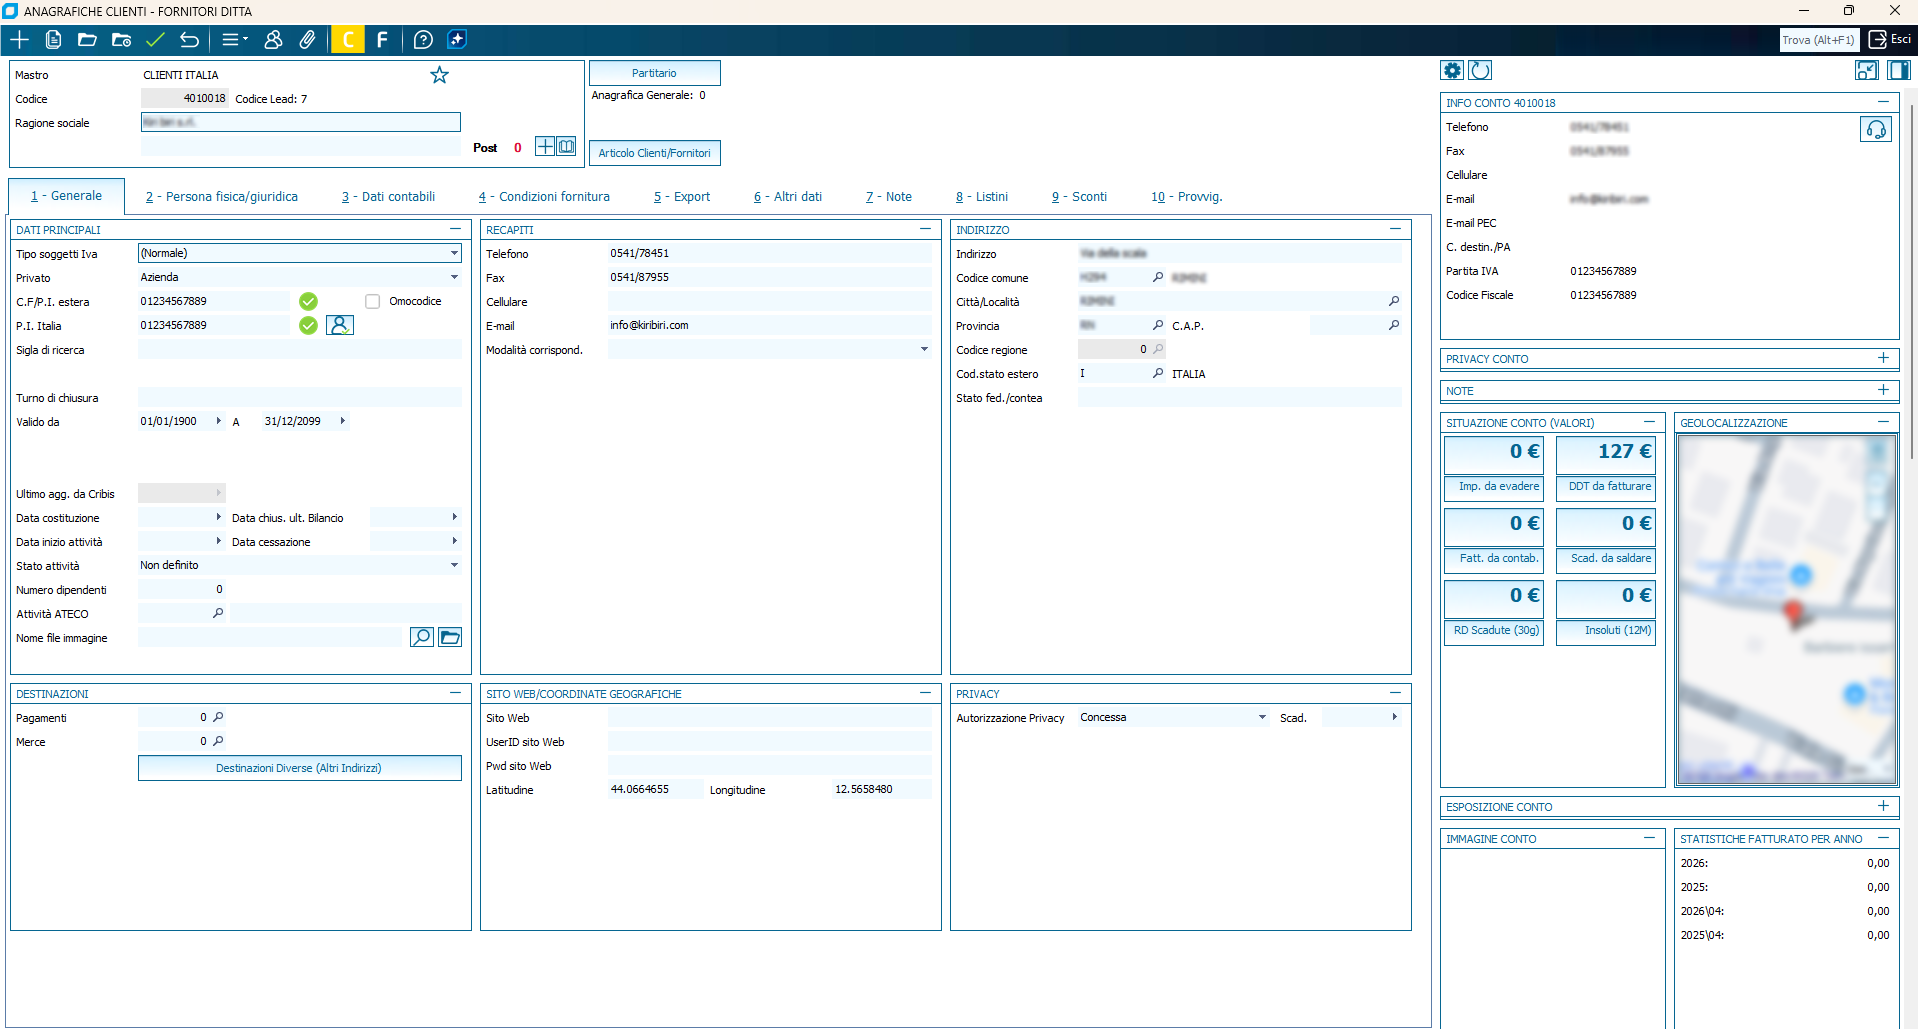Open help question mark icon
This screenshot has width=1918, height=1029.
423,40
